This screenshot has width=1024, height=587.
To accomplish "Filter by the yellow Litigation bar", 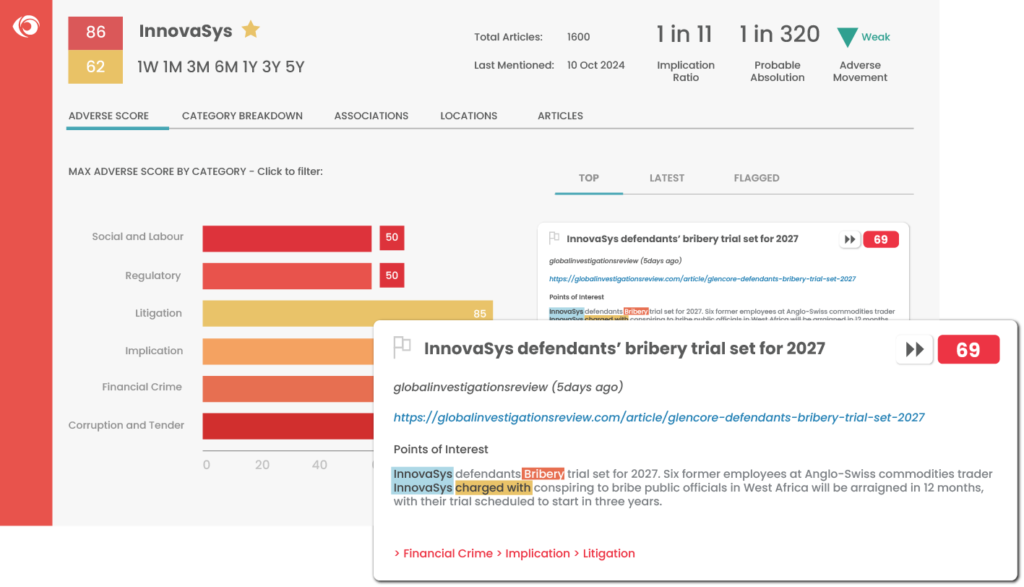I will (x=347, y=313).
